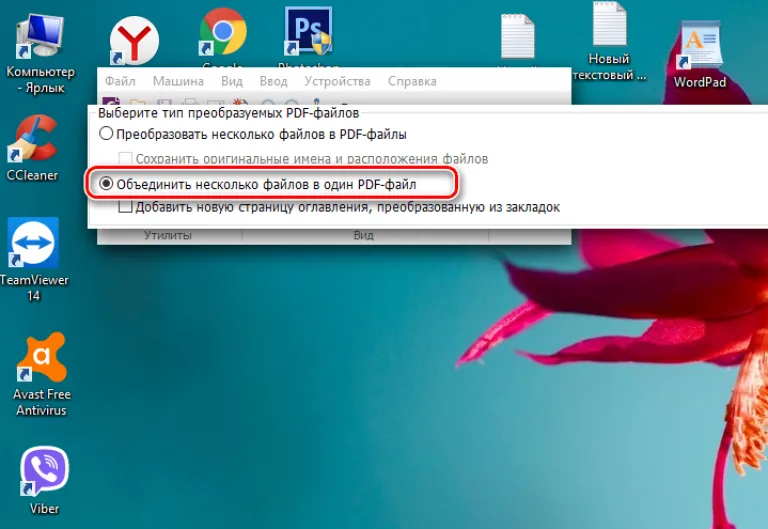Launch the Yandex Browser desktop shortcut
This screenshot has height=529, width=768.
pos(134,41)
